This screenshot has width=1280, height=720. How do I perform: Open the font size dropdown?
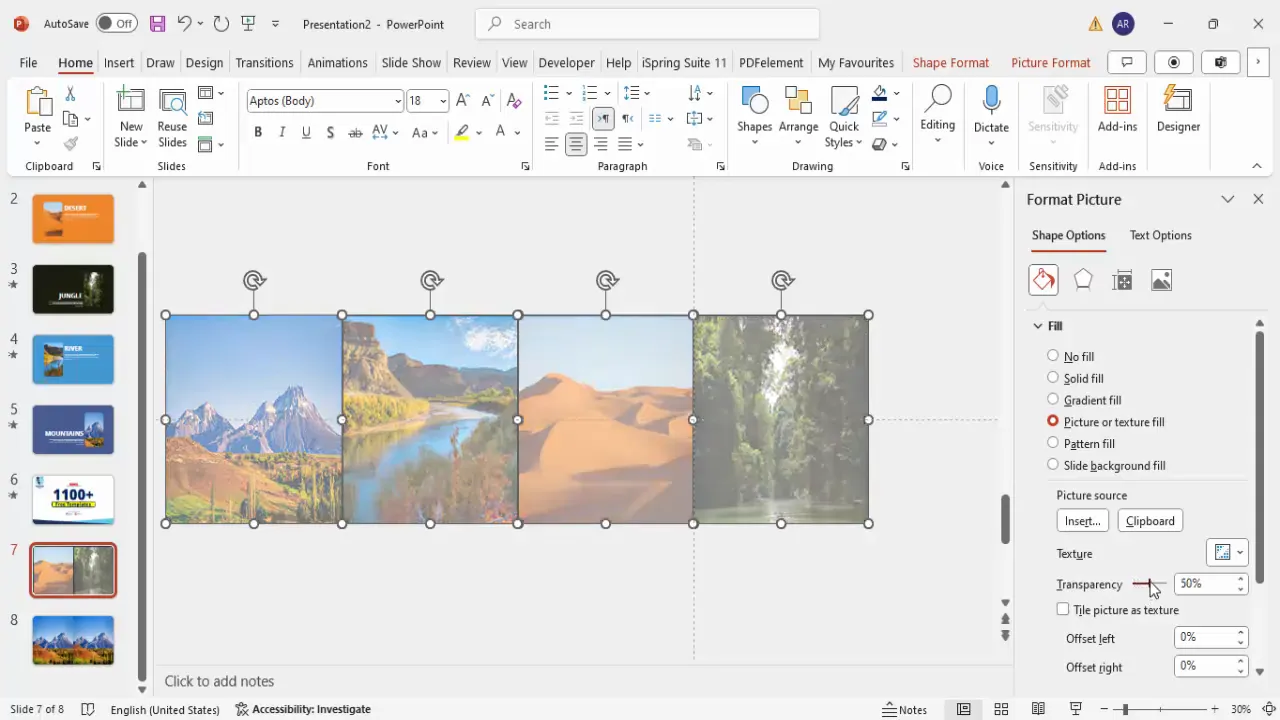[x=443, y=101]
